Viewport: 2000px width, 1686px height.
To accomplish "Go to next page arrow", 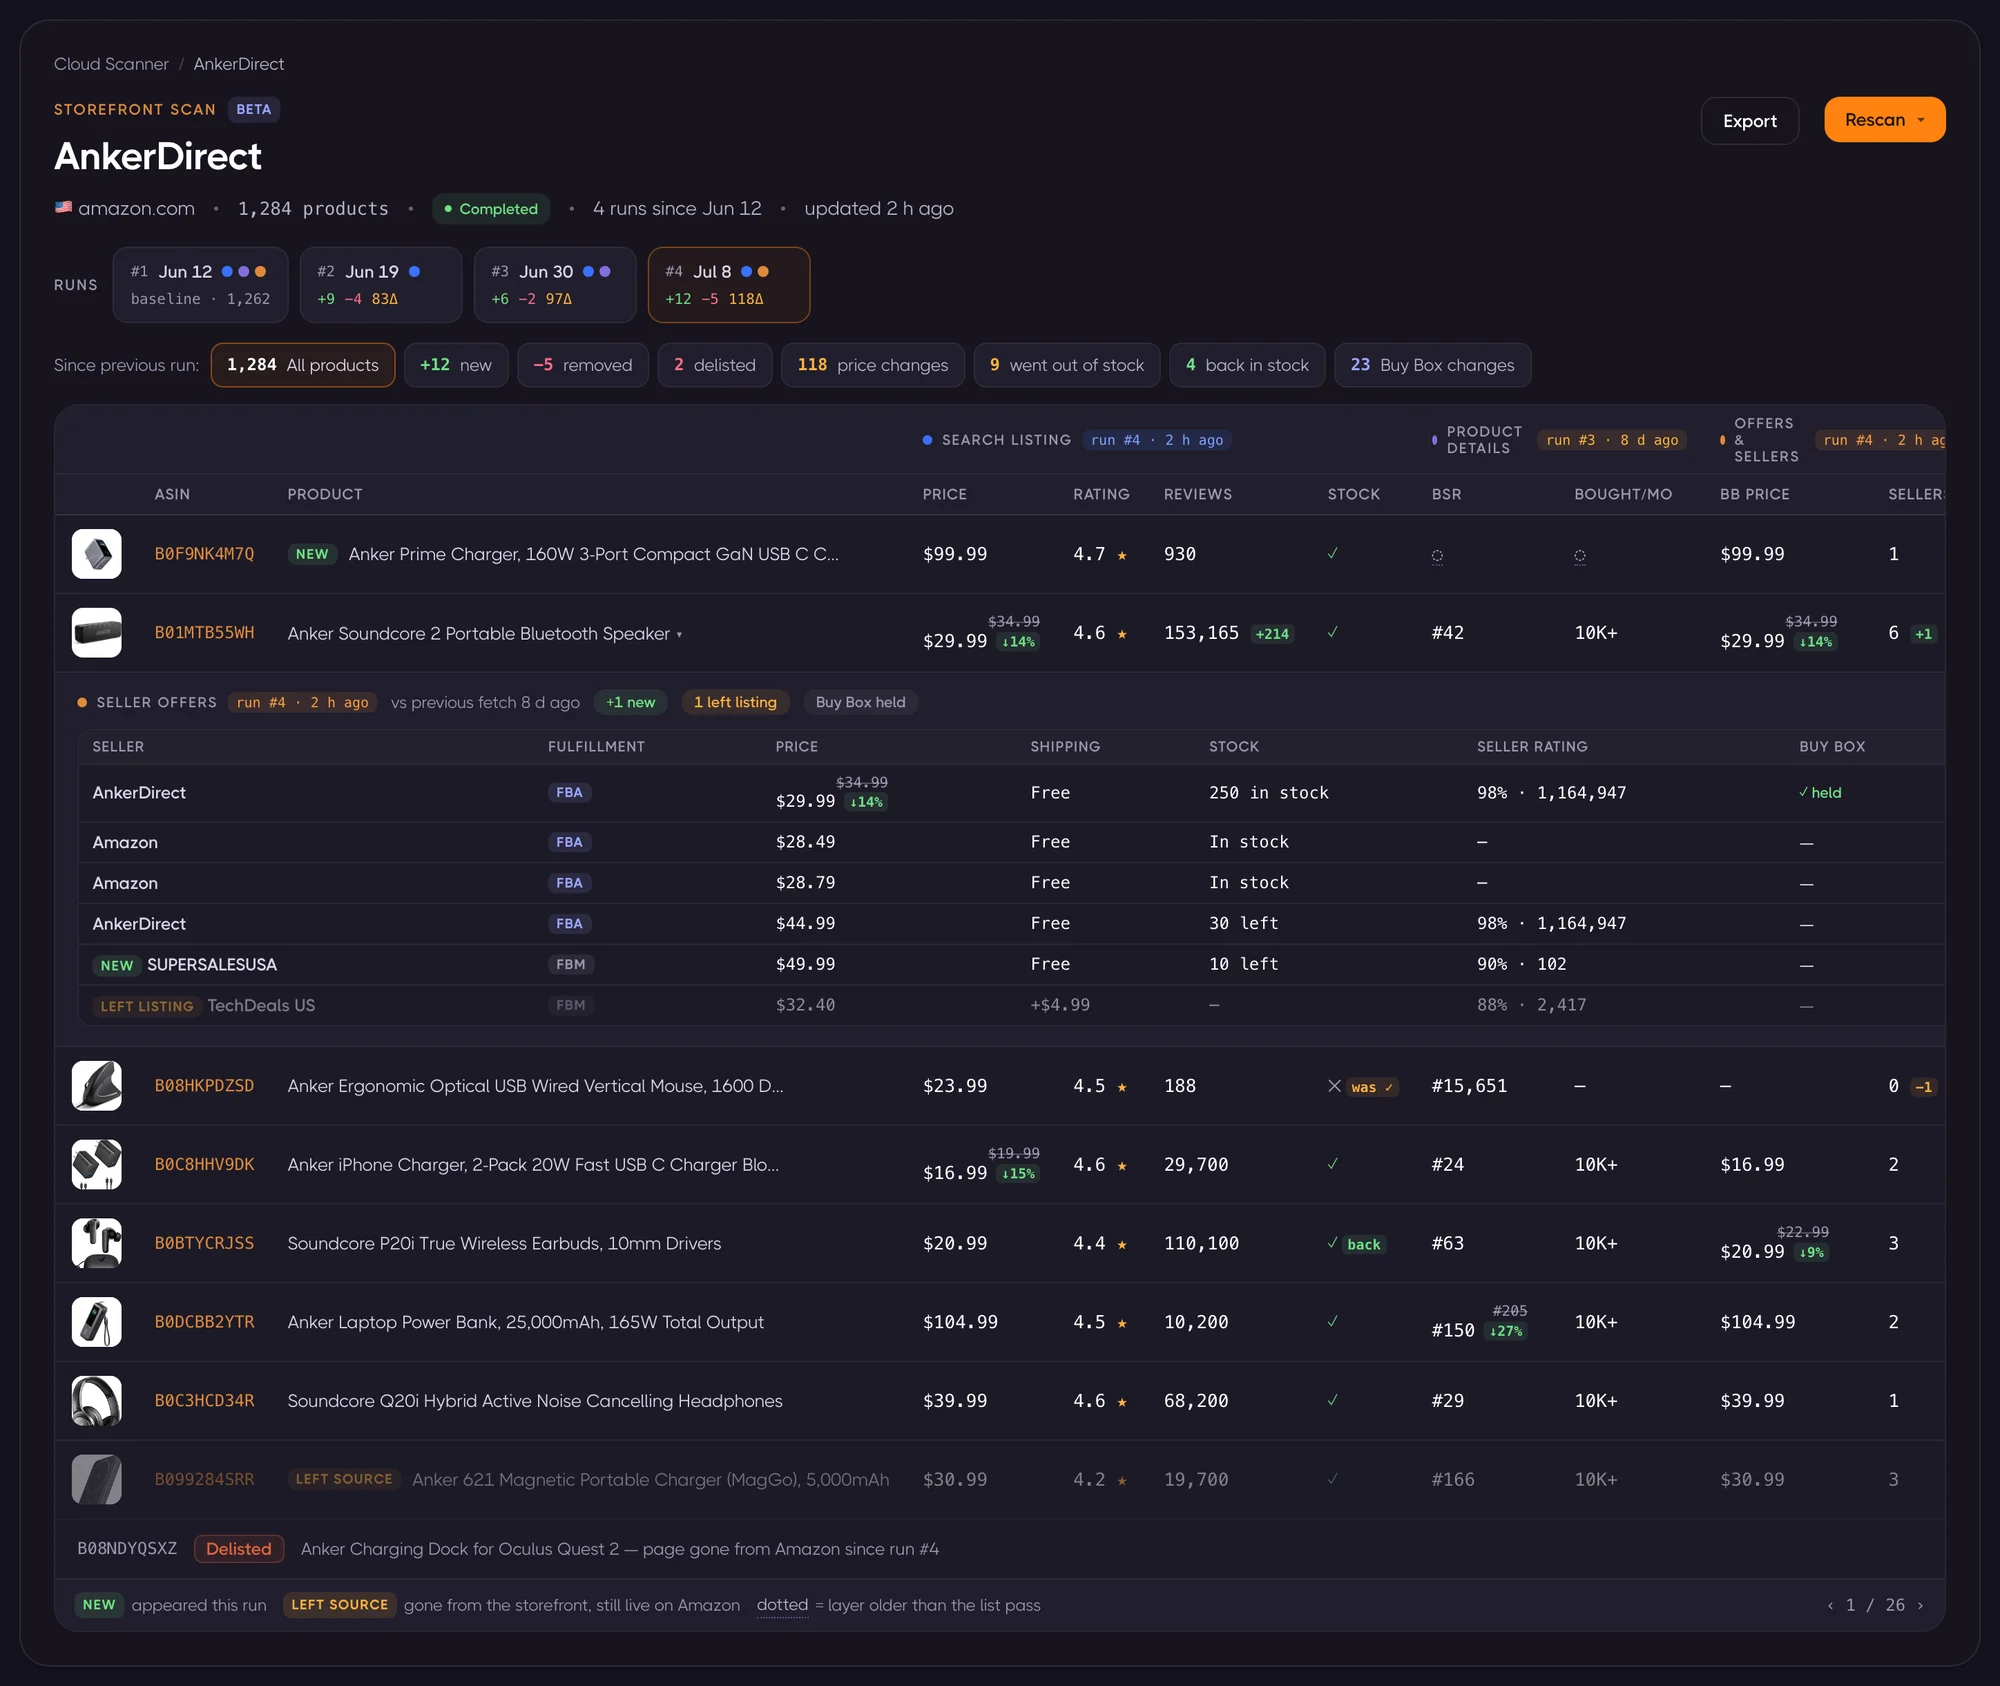I will (x=1920, y=1606).
